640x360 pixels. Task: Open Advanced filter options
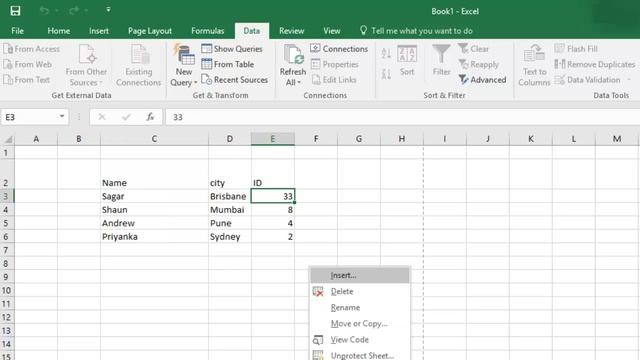(x=482, y=80)
